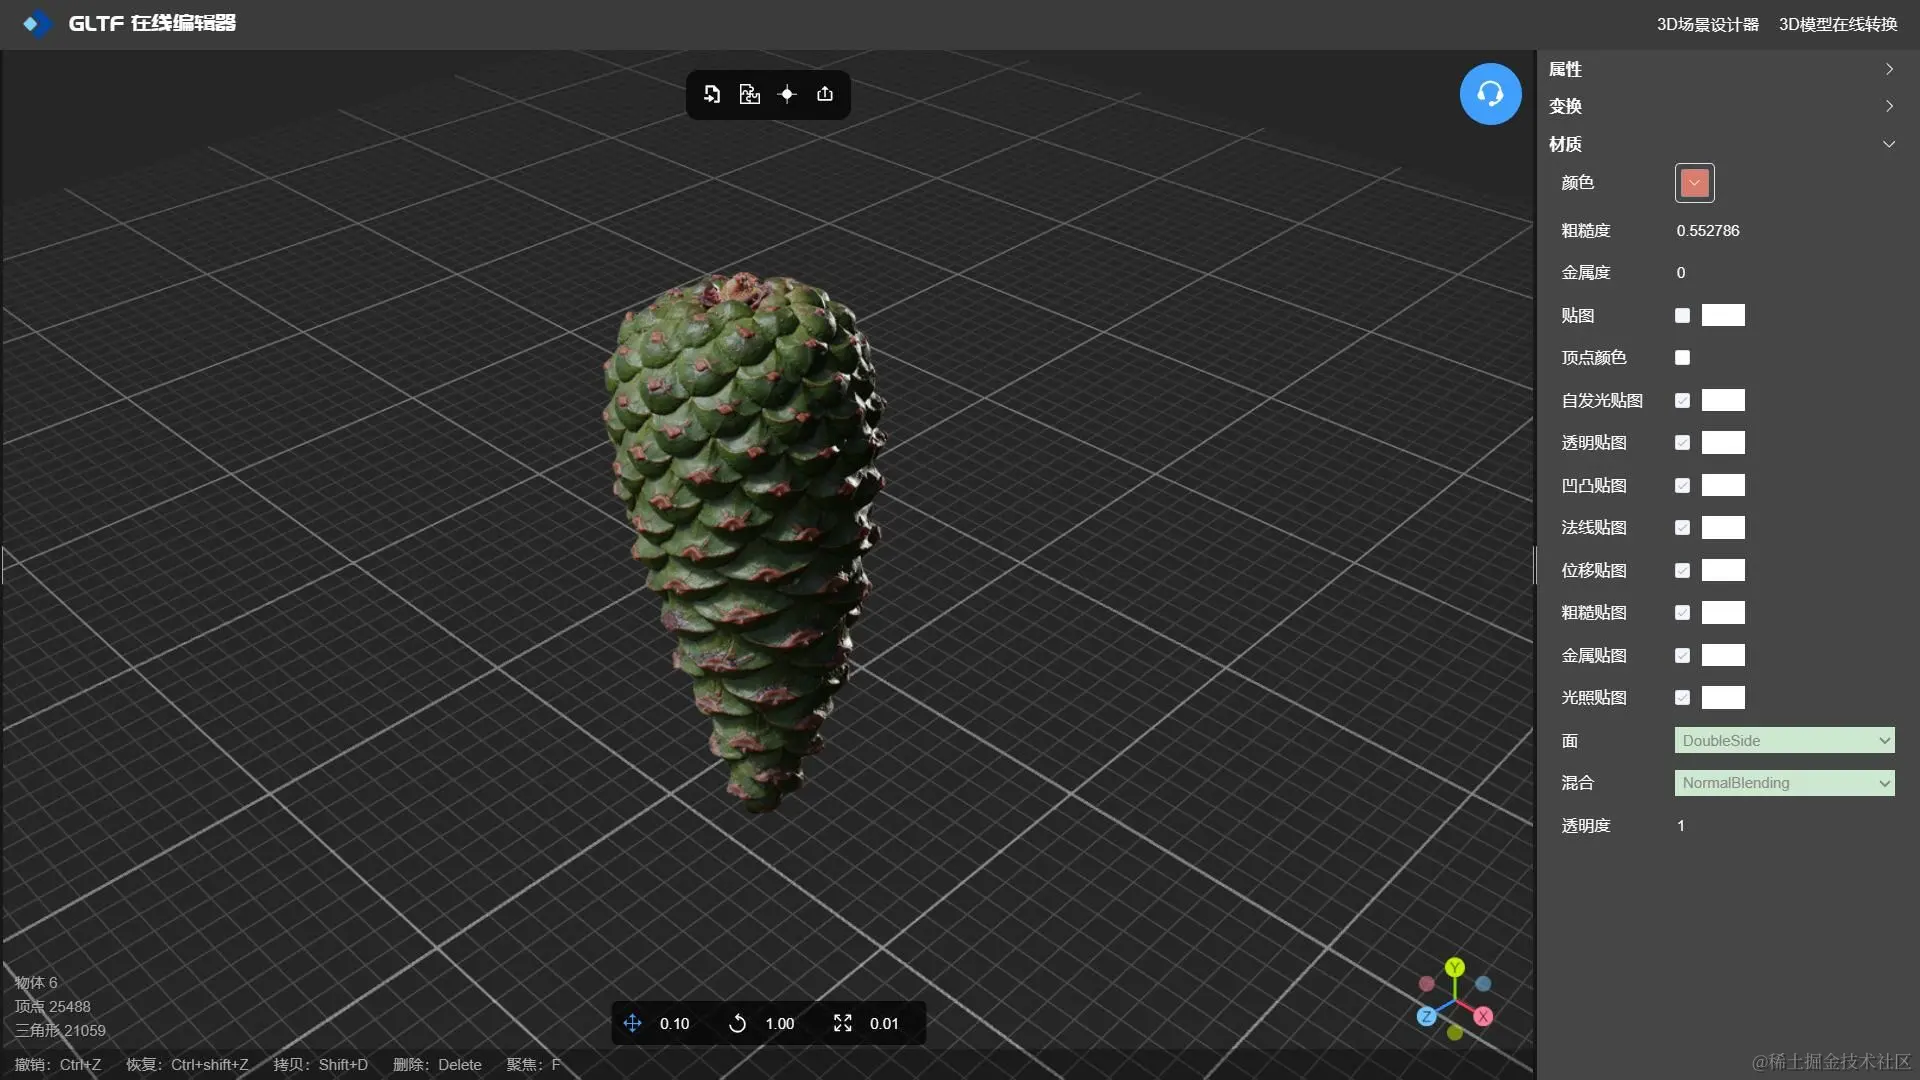This screenshot has width=1920, height=1080.
Task: Click the export share icon
Action: coord(825,94)
